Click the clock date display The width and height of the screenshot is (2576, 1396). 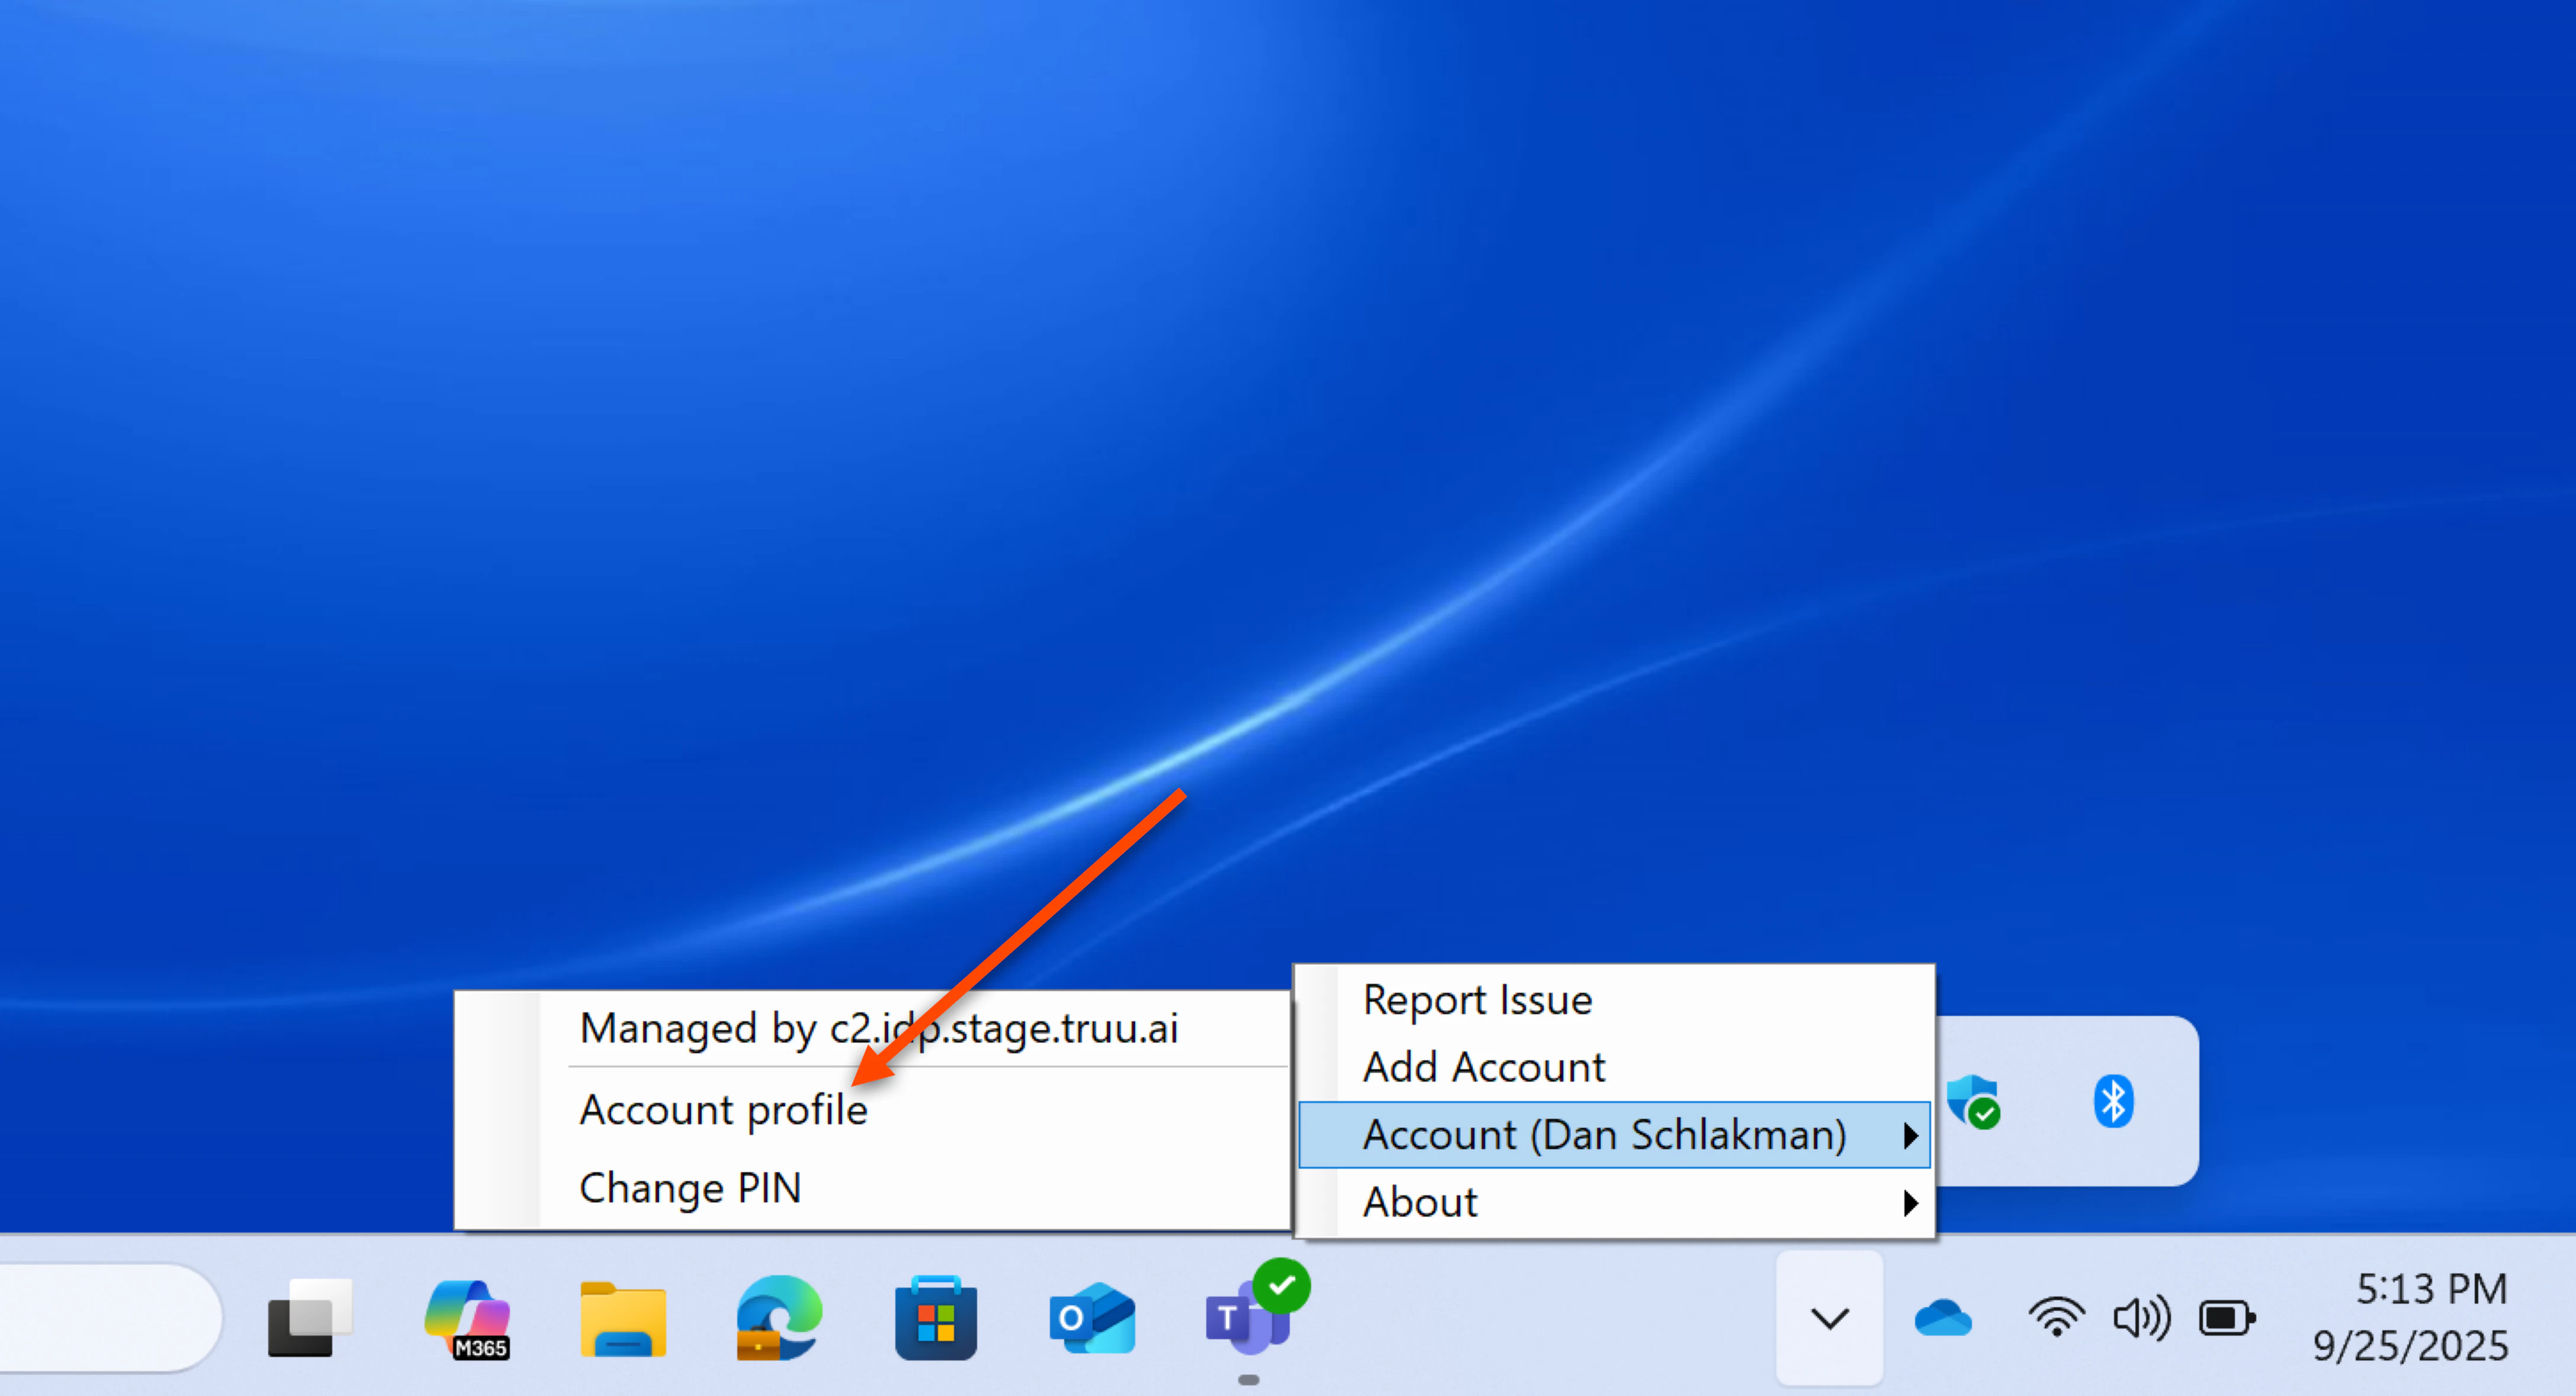[x=2411, y=1318]
